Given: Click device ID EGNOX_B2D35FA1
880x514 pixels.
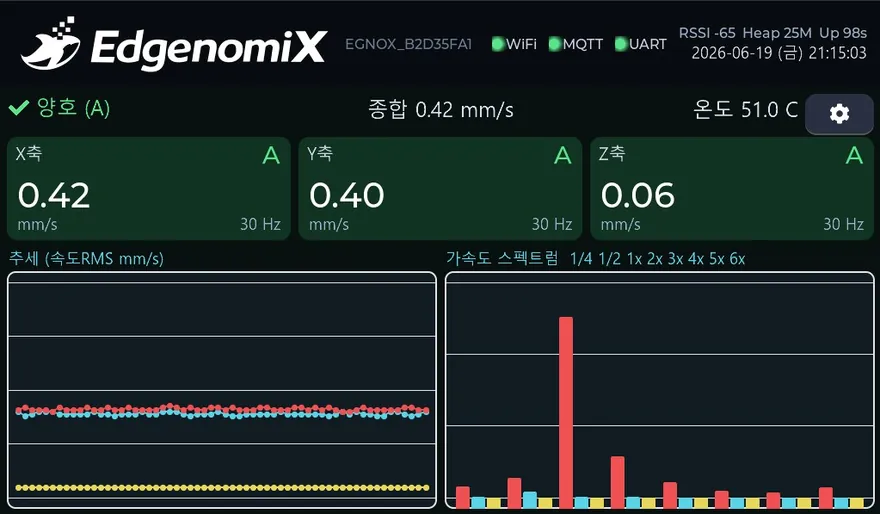Looking at the screenshot, I should tap(408, 44).
